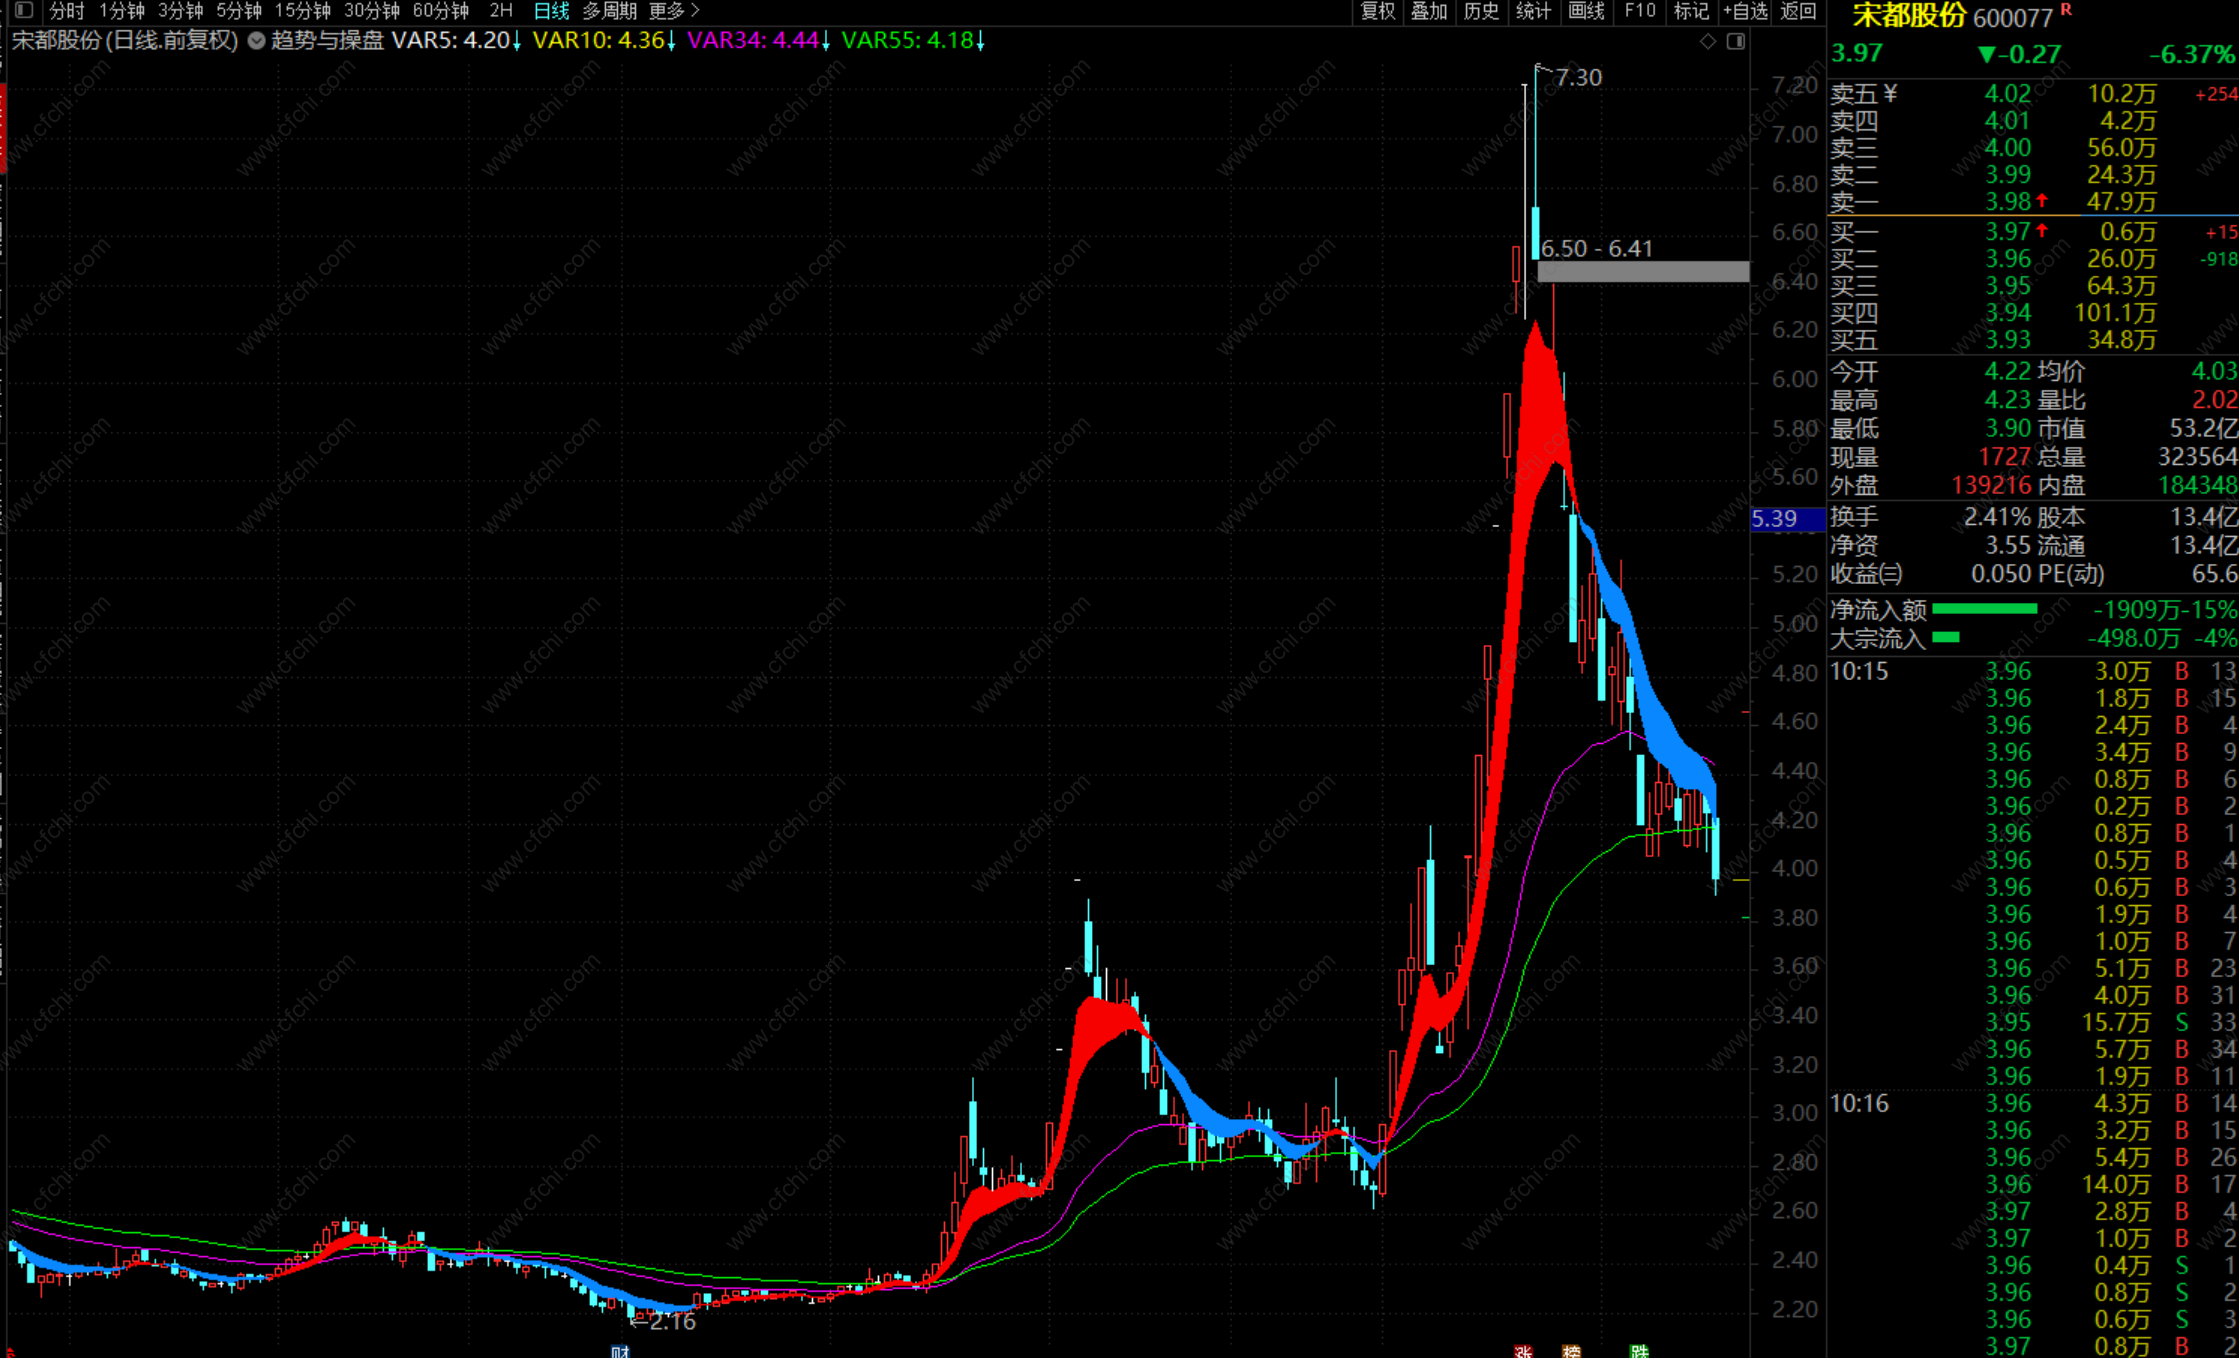Click the 7.30 high price flag marker

point(1577,78)
